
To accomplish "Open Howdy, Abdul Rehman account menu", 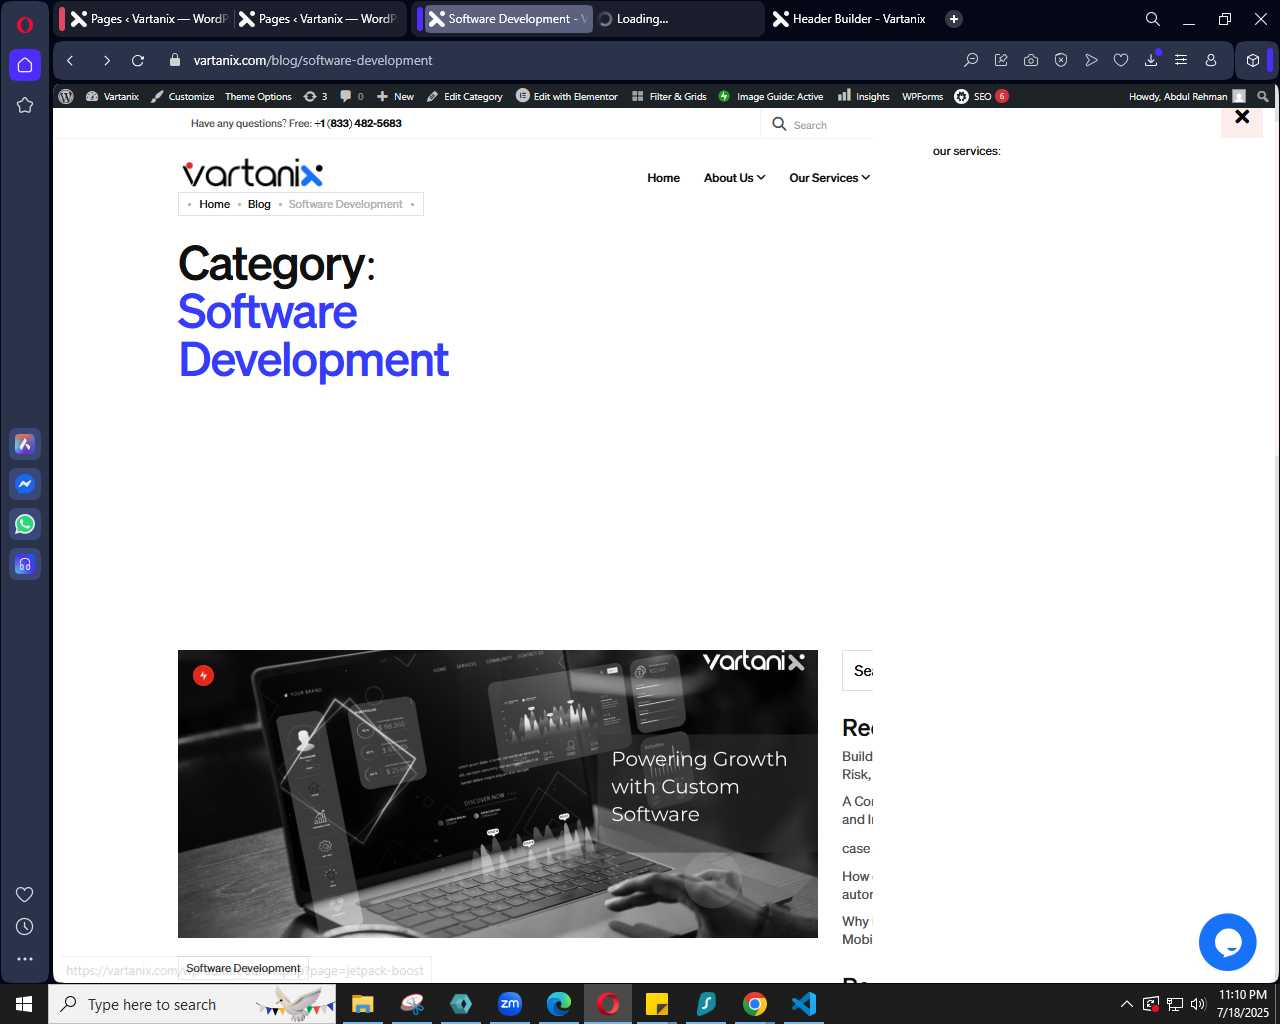I will 1187,96.
